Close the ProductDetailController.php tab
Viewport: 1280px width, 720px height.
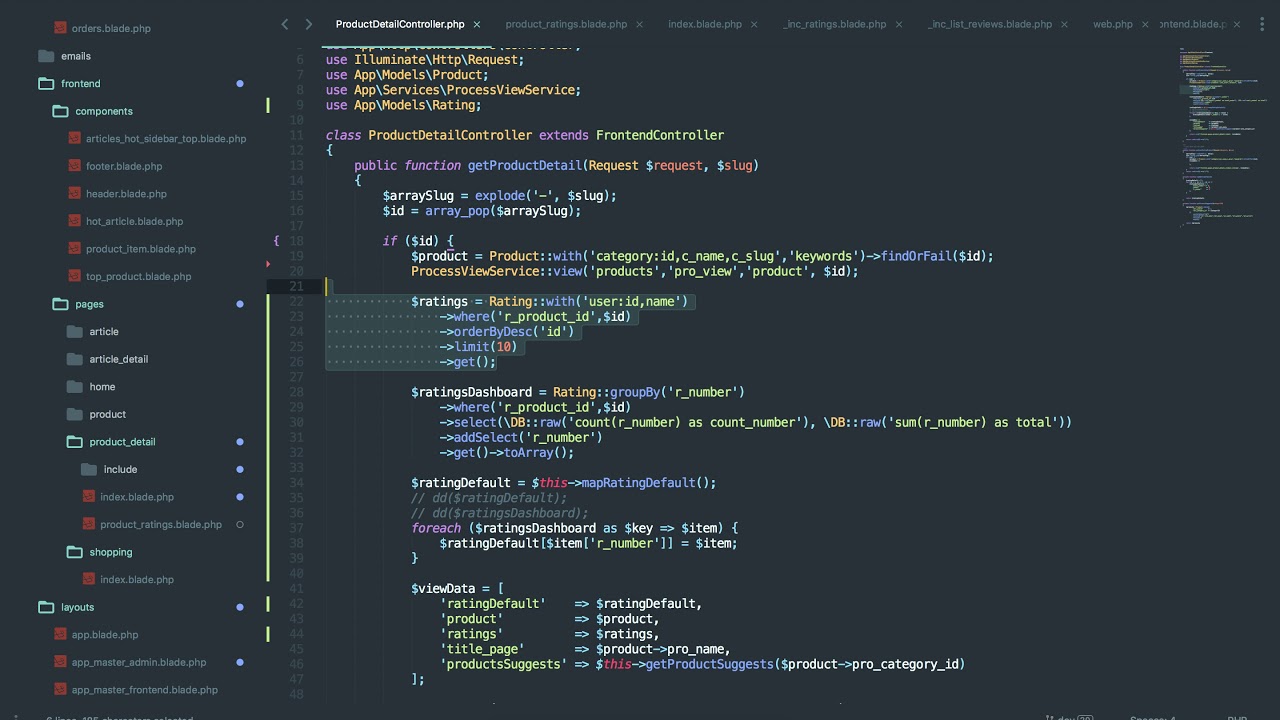pos(477,24)
